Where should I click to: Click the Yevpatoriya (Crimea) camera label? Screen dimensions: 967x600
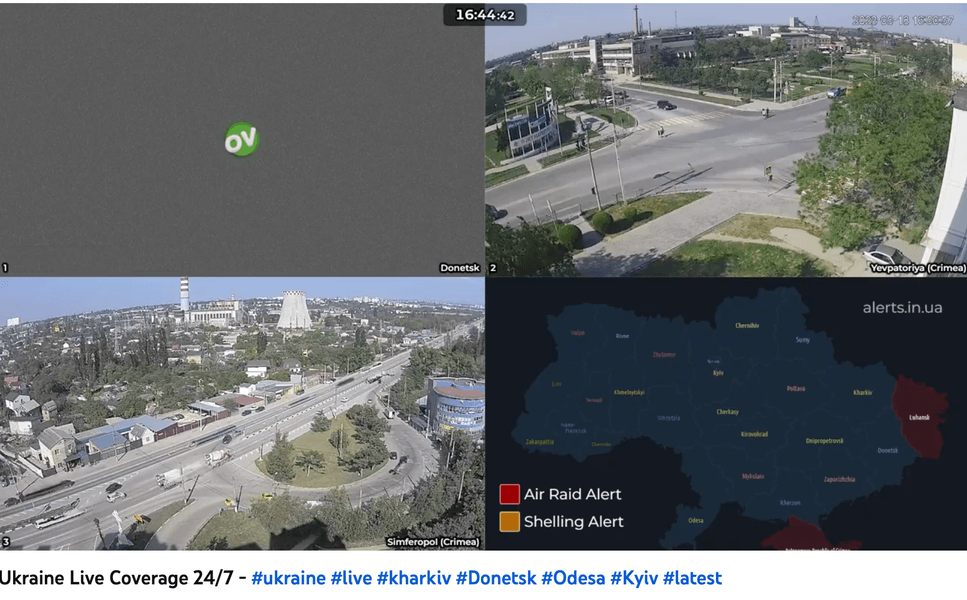918,268
